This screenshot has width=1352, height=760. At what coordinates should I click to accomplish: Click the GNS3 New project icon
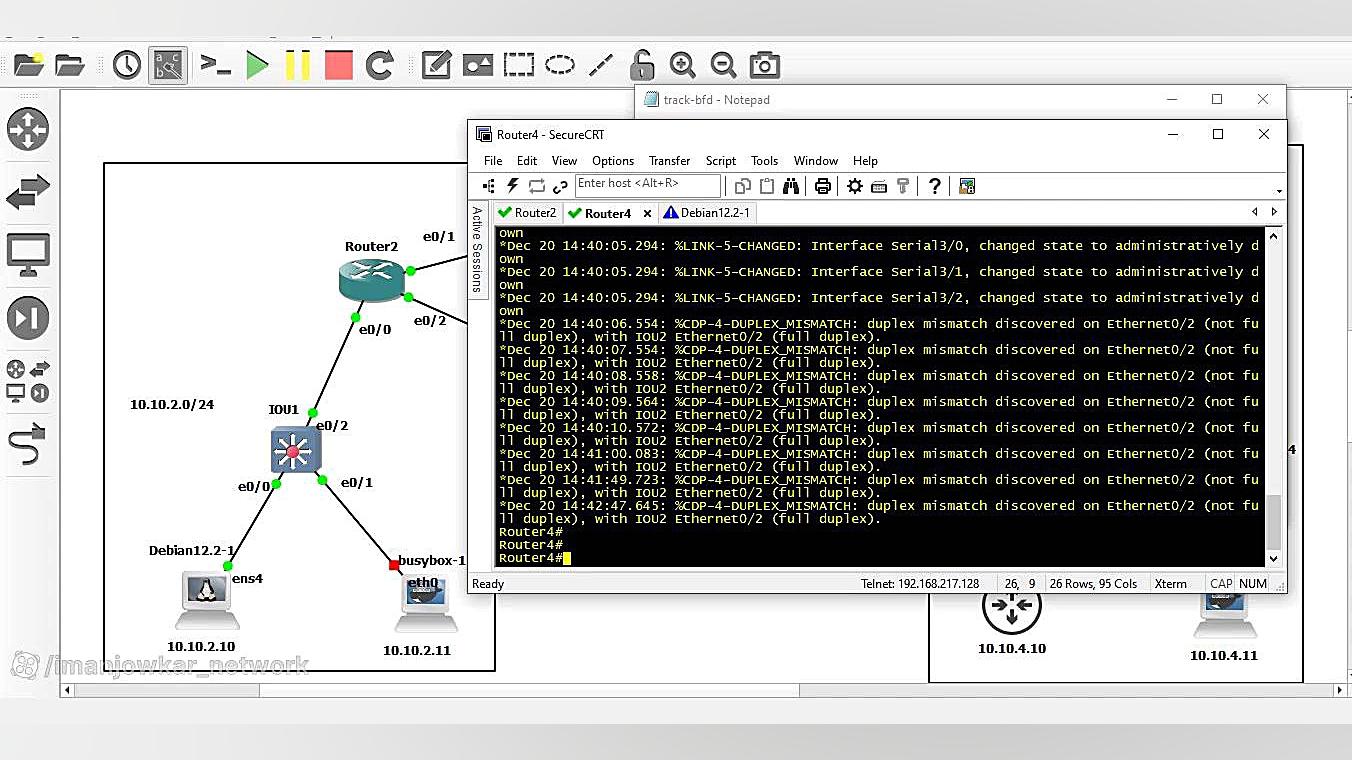click(28, 65)
